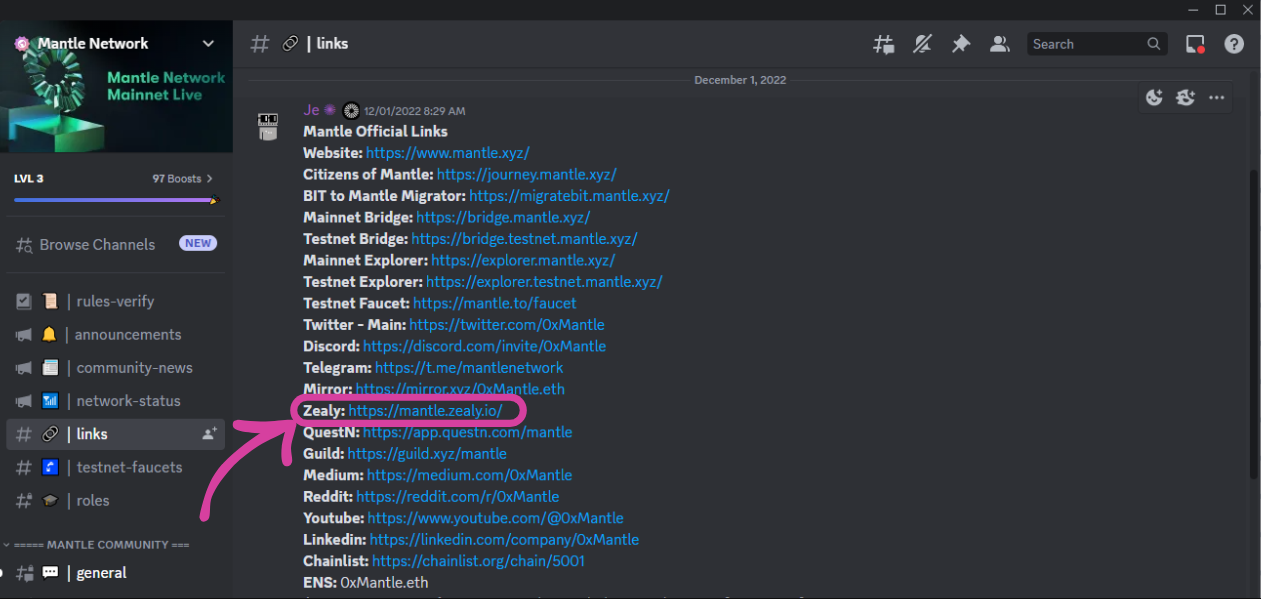The width and height of the screenshot is (1261, 599).
Task: Open the Mainnet Bridge link
Action: click(503, 217)
